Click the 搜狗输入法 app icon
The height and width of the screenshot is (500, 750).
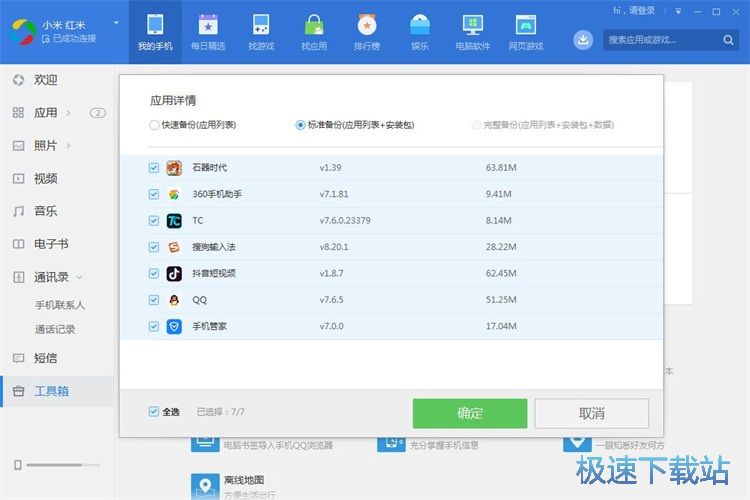tap(174, 247)
